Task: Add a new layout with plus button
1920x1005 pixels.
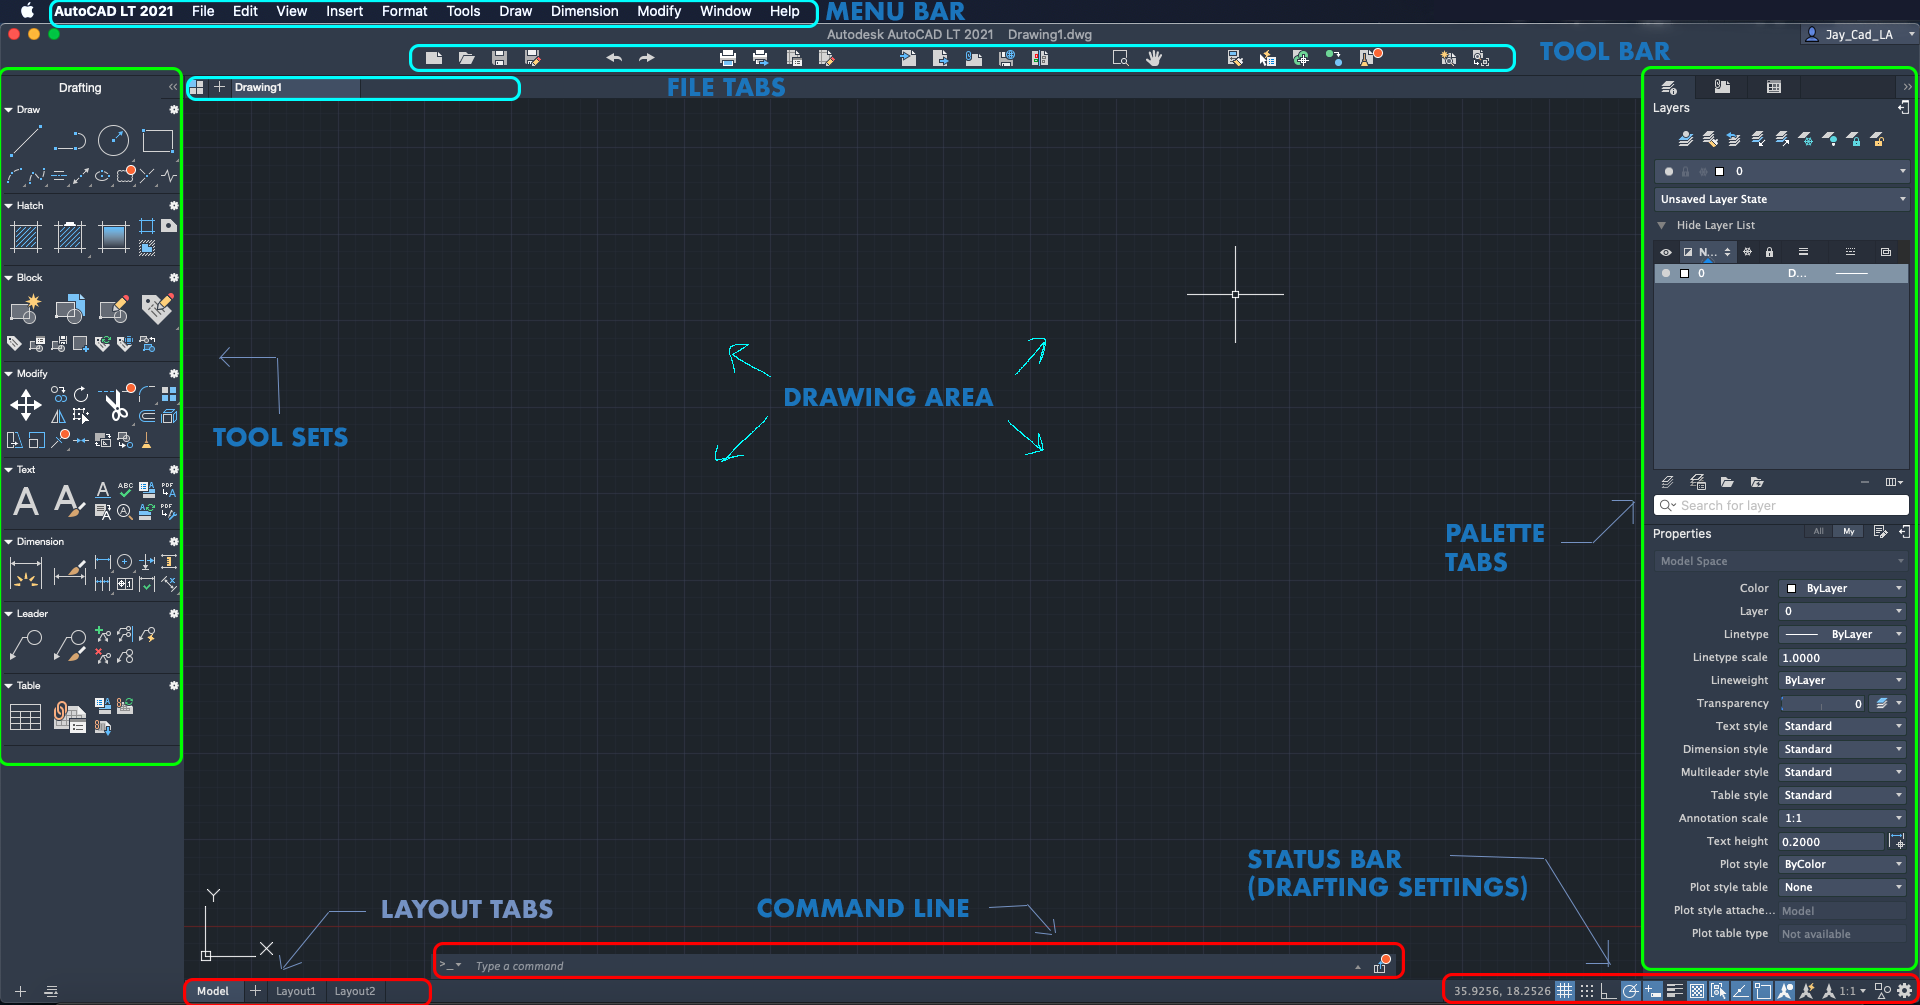Action: click(256, 991)
